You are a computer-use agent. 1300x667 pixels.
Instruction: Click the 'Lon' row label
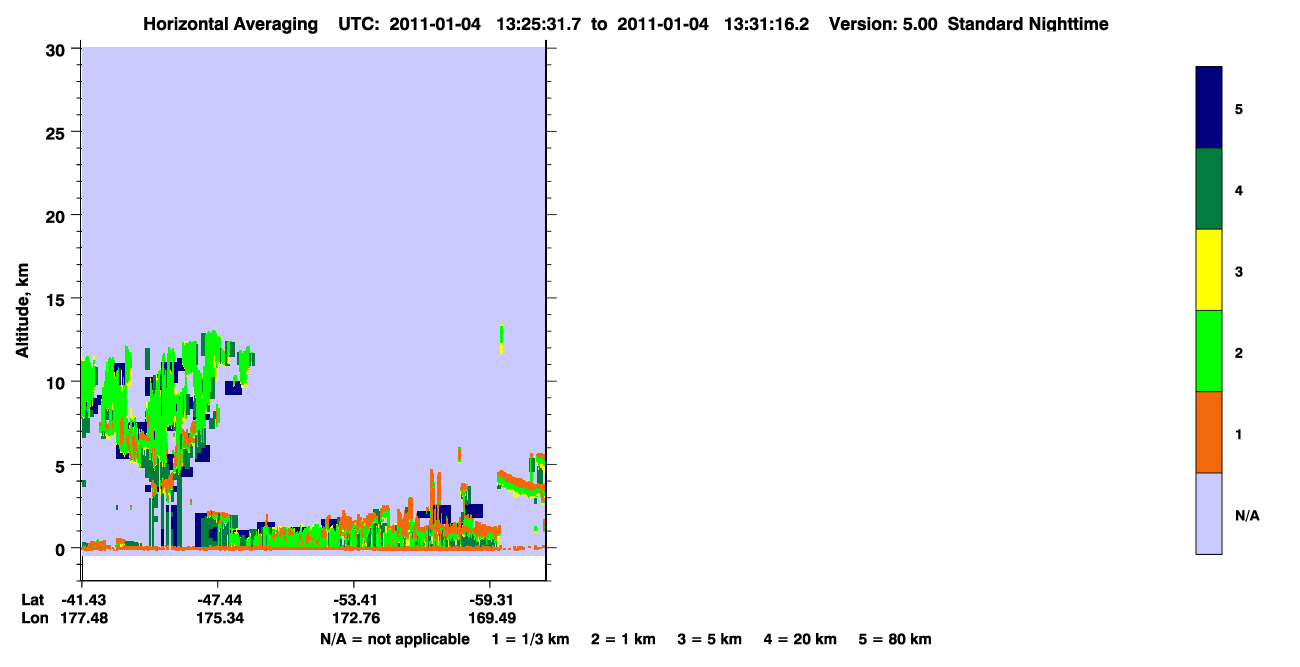[x=35, y=619]
